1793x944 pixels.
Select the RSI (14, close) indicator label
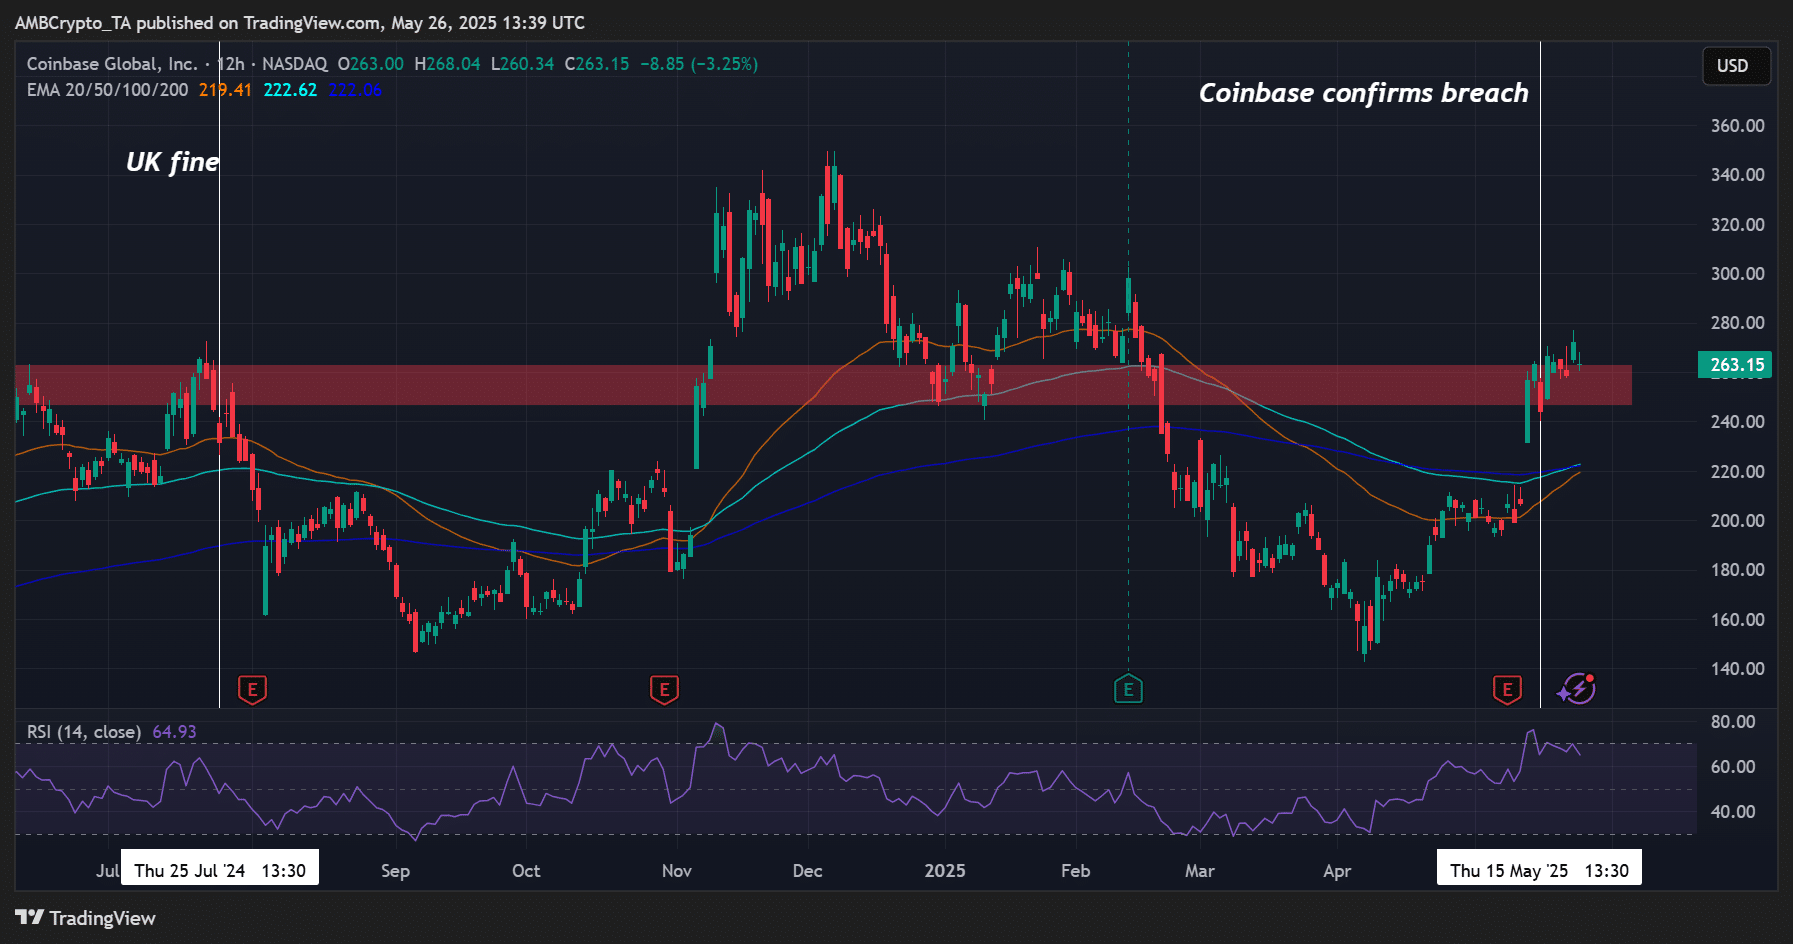coord(84,732)
